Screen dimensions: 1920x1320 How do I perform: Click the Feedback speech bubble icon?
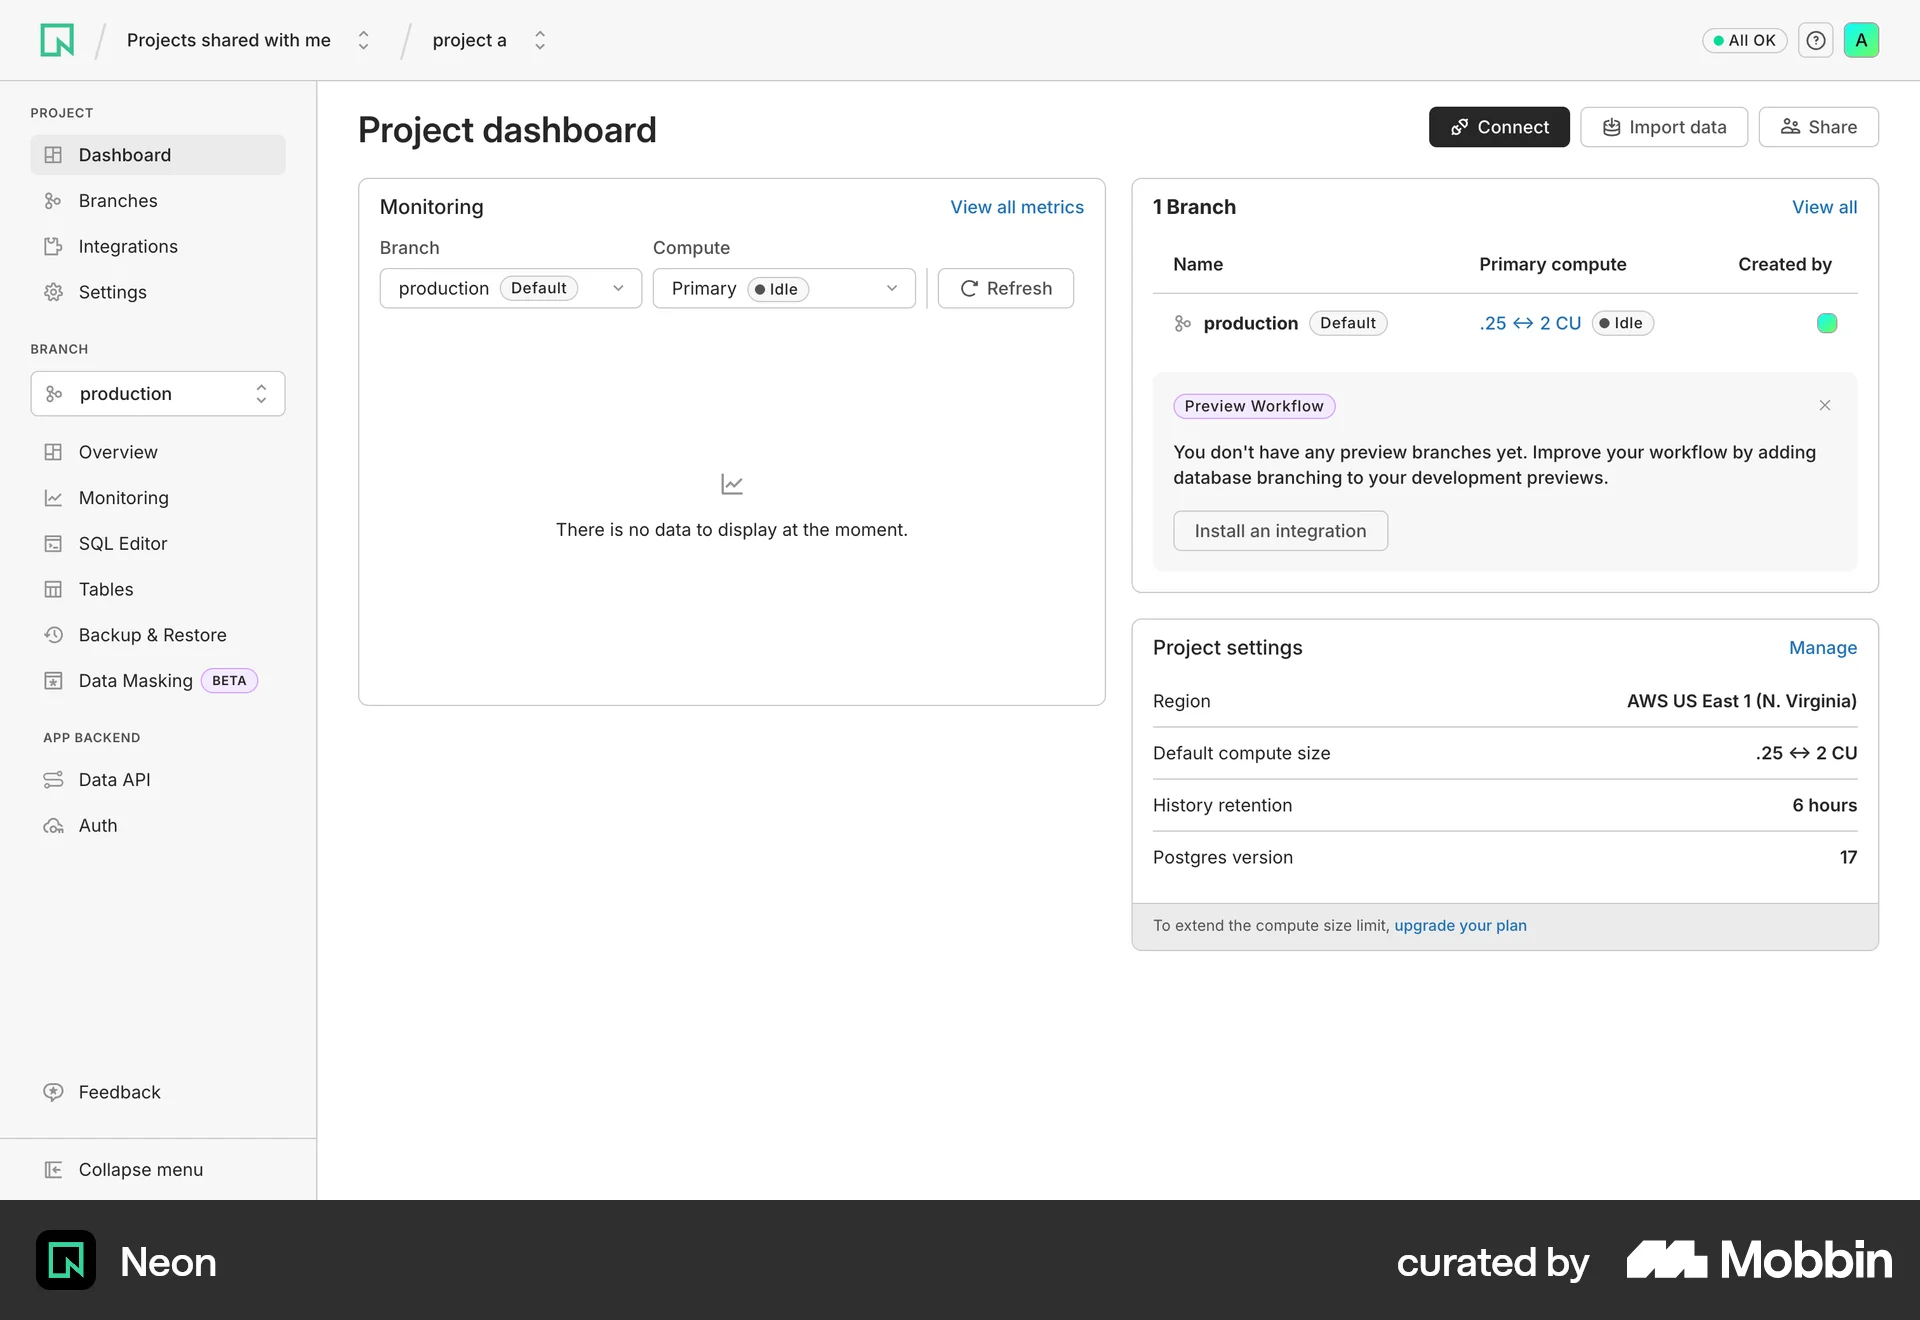coord(53,1092)
